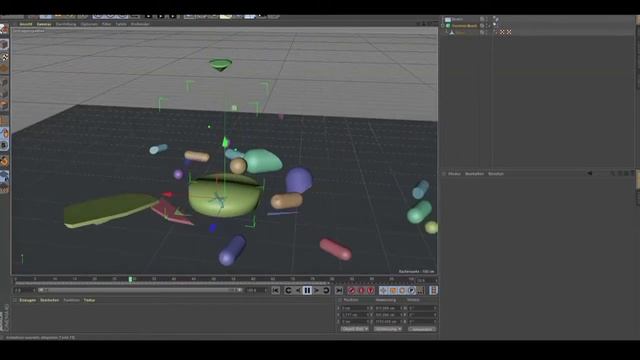Go to the next keyframe

click(x=326, y=290)
